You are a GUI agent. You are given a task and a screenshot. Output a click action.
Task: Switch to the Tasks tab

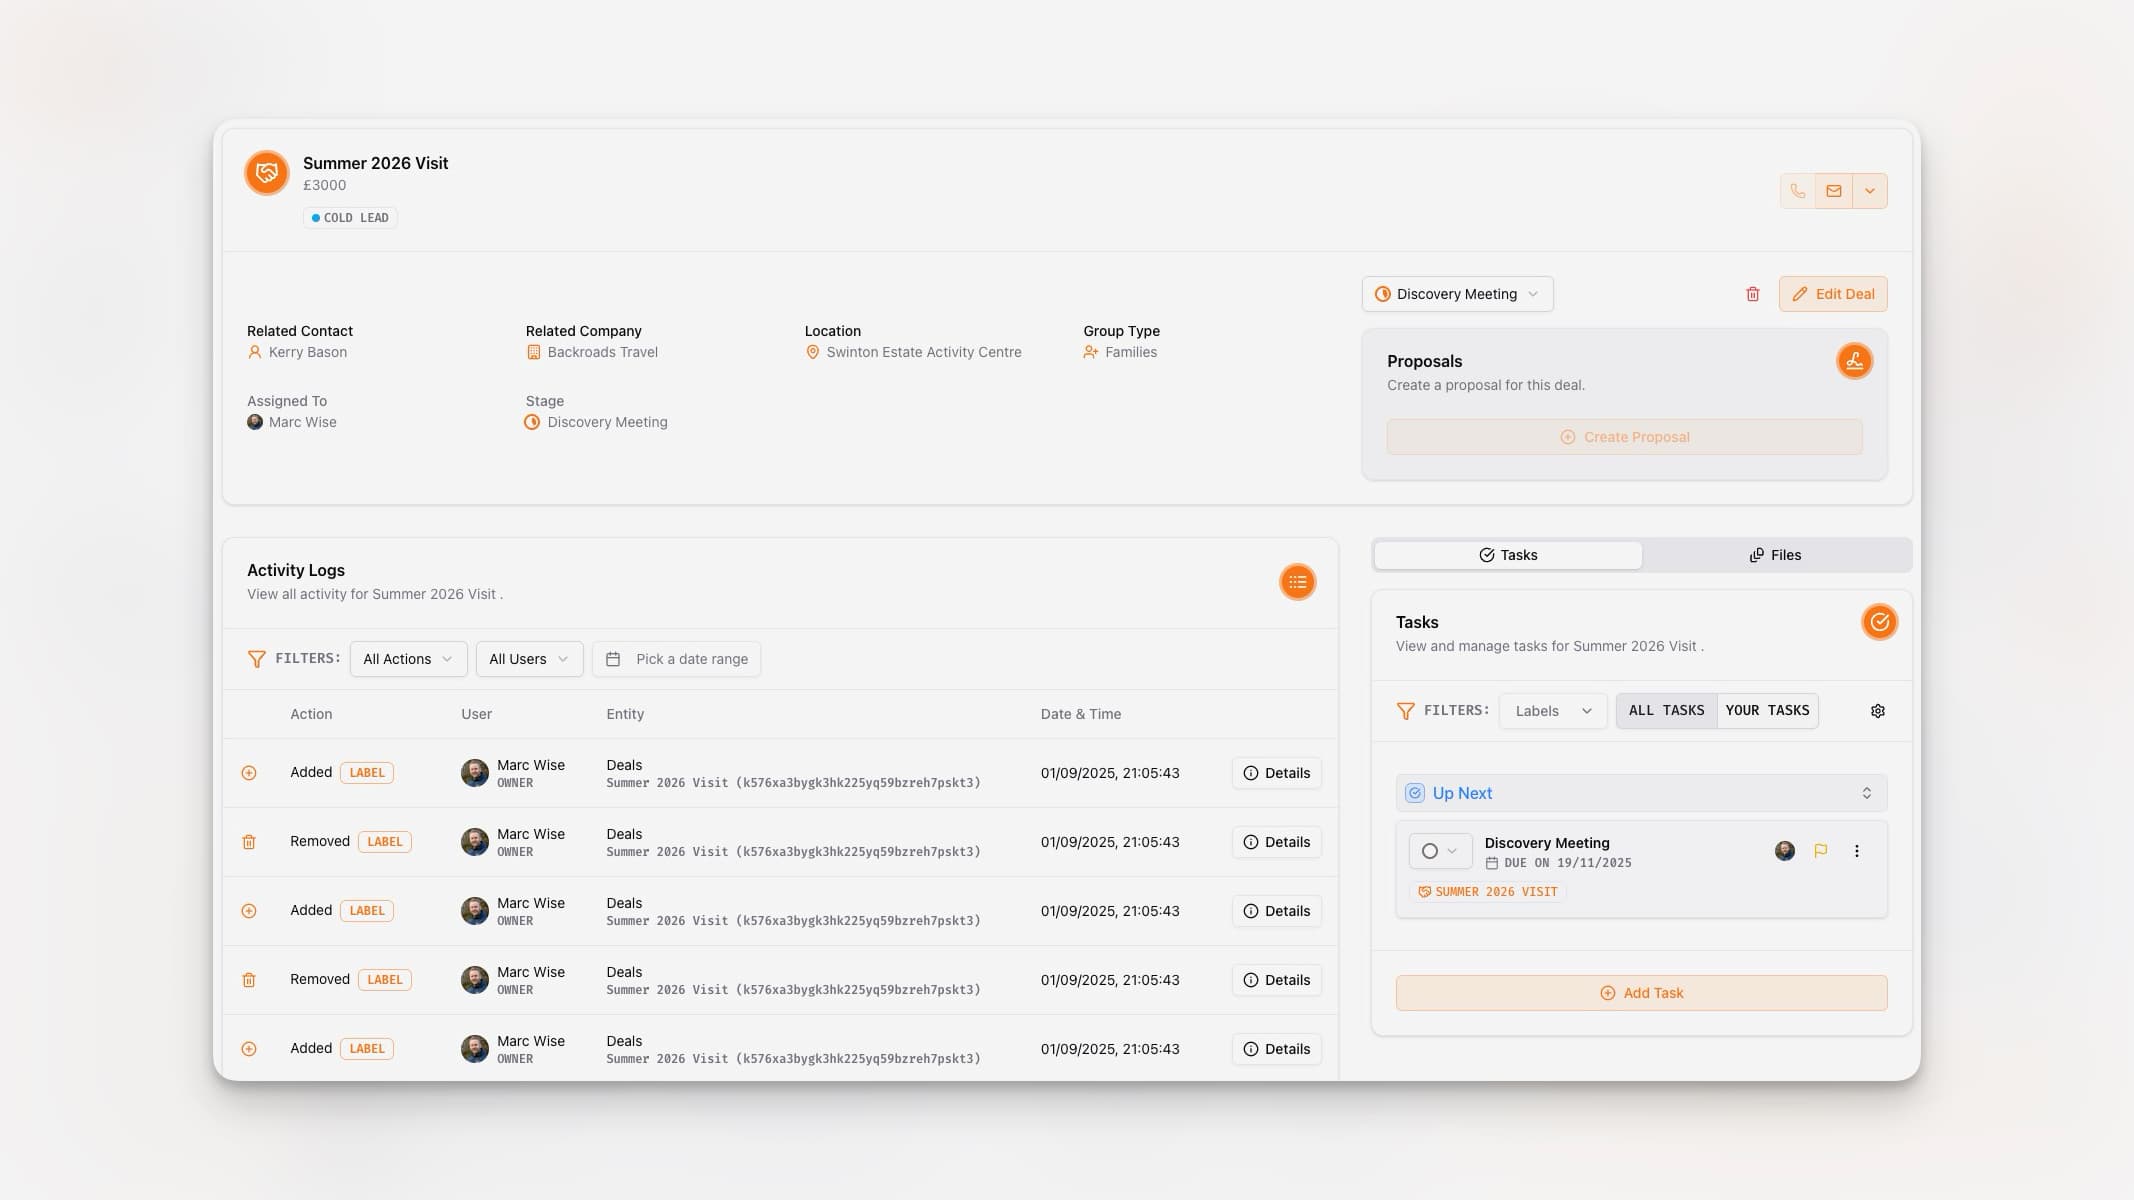pos(1508,555)
